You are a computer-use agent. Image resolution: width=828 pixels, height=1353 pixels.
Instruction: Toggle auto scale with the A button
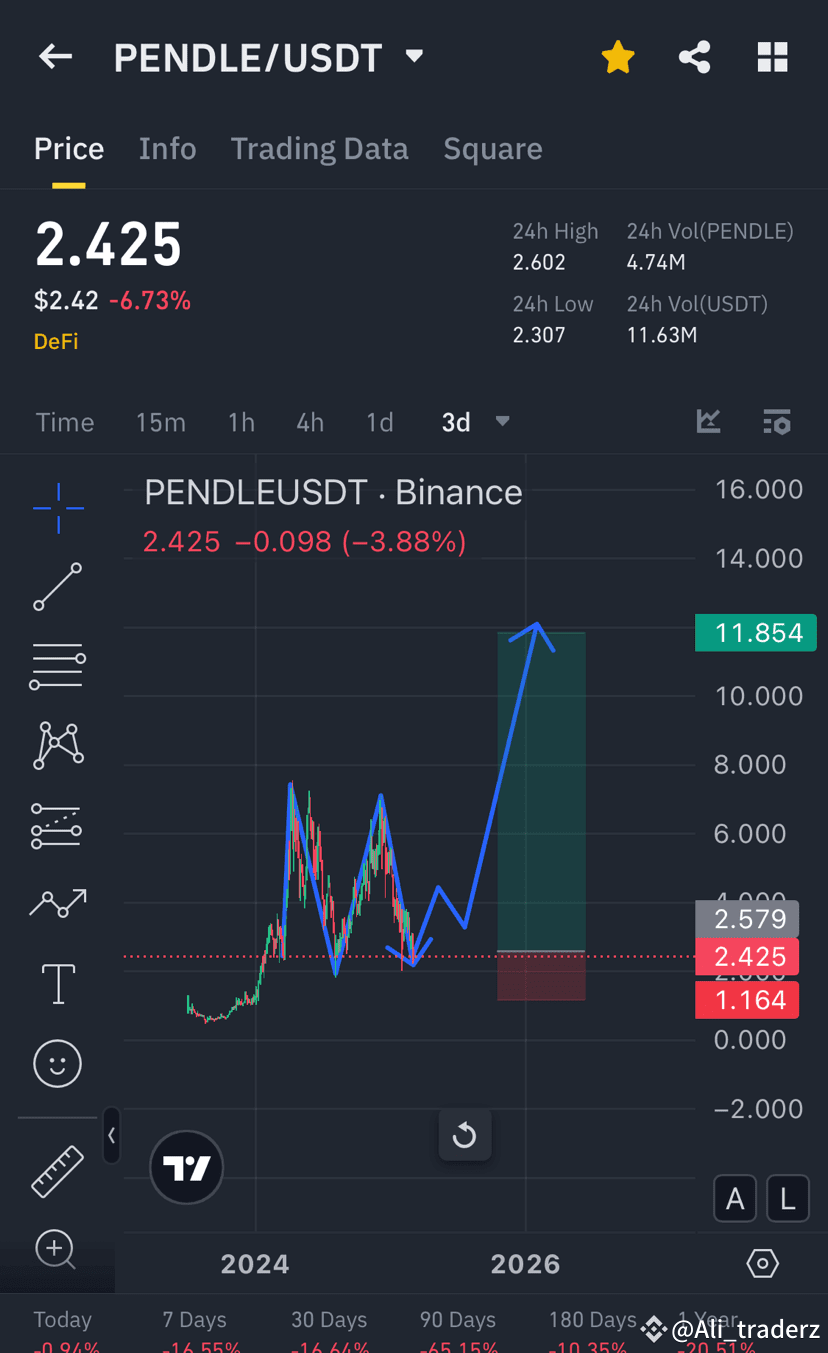[735, 1199]
